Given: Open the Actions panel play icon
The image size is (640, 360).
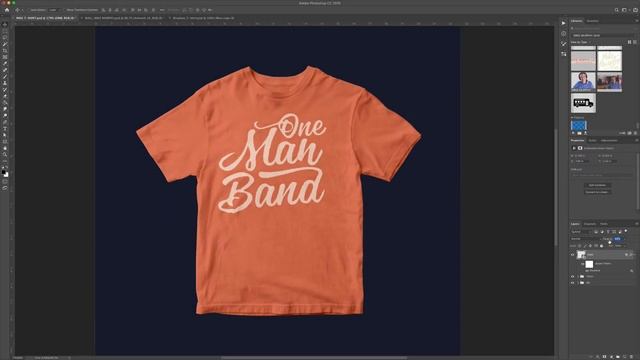Looking at the screenshot, I should 564,23.
